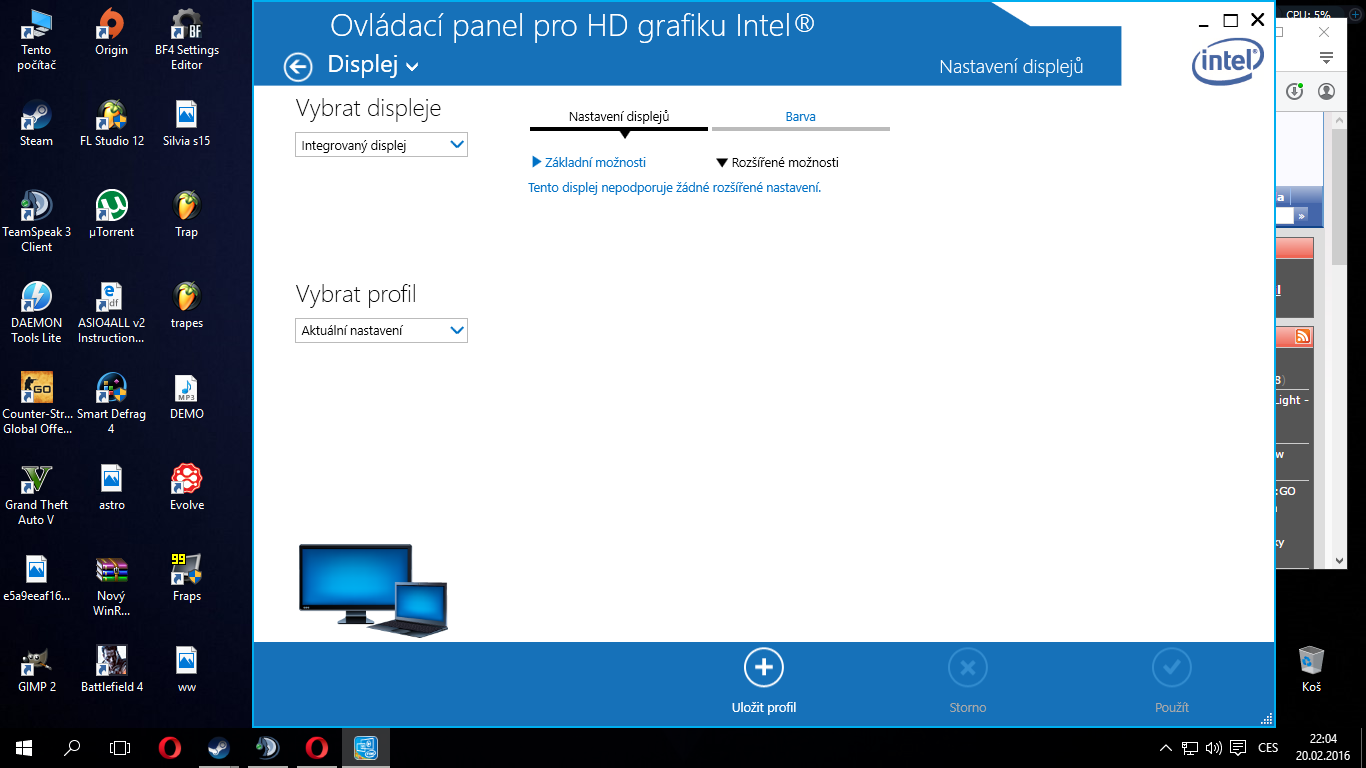The image size is (1366, 768).
Task: Switch to the Barva tab
Action: 800,117
